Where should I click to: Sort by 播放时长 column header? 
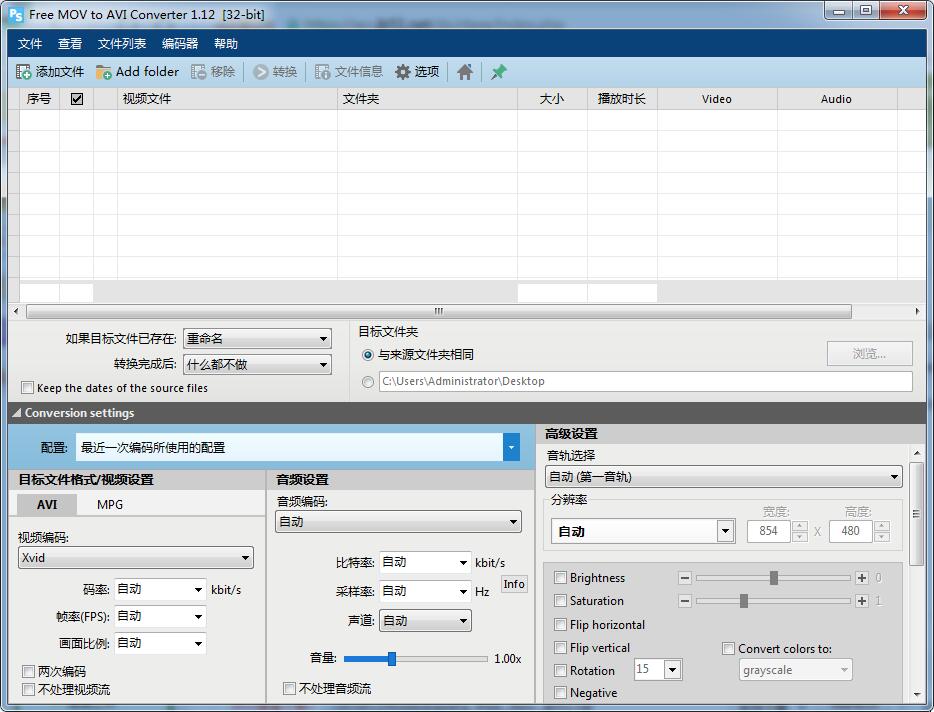coord(622,99)
